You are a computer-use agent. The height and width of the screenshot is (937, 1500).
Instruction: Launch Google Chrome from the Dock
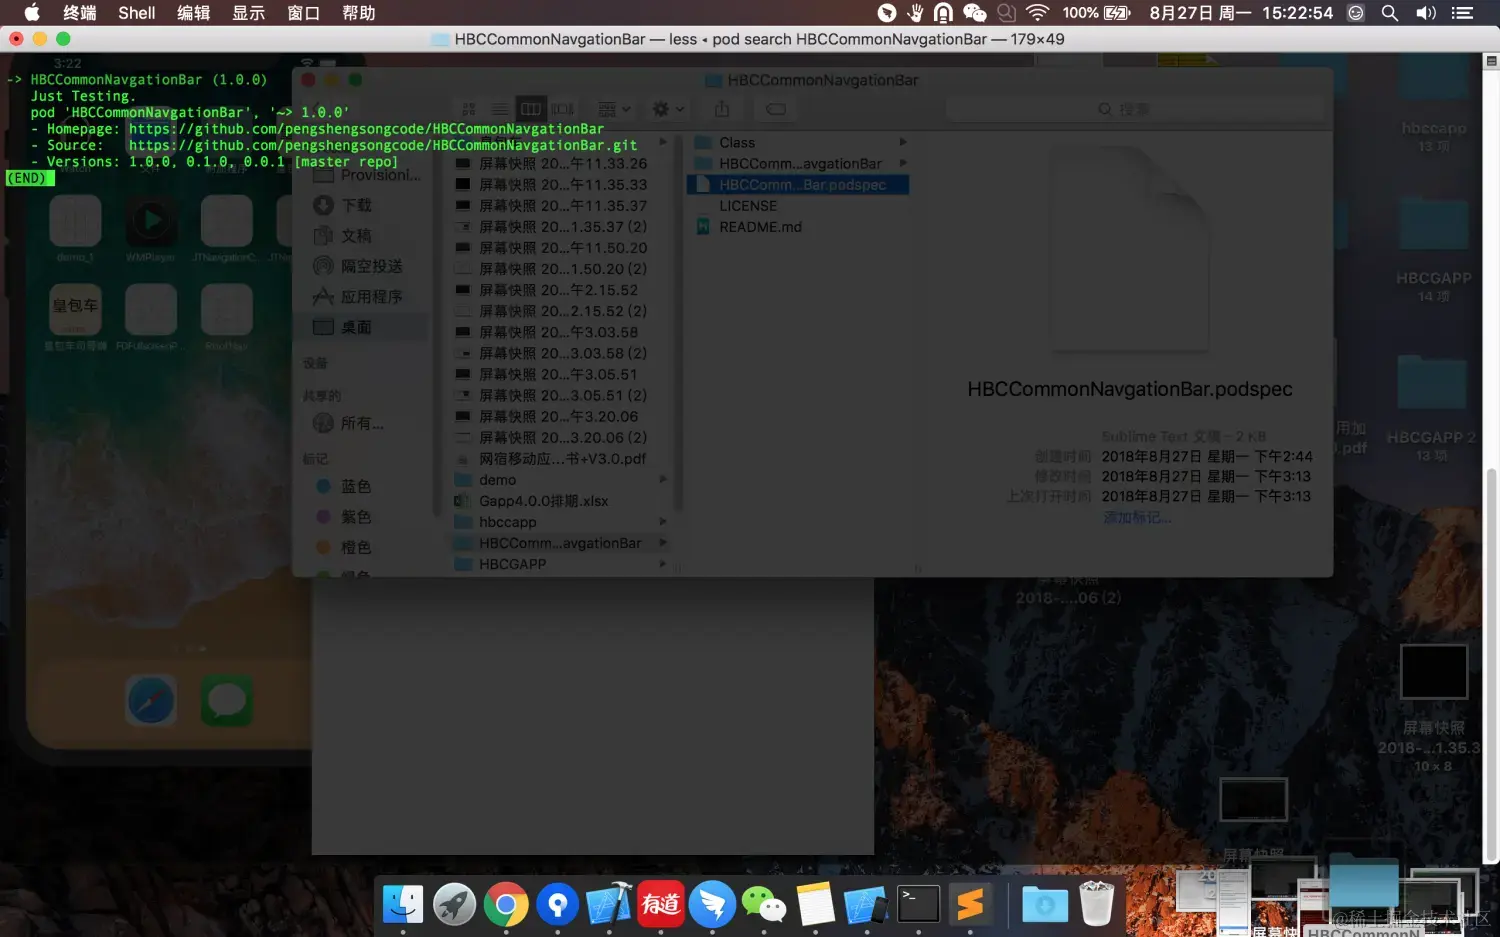point(506,905)
